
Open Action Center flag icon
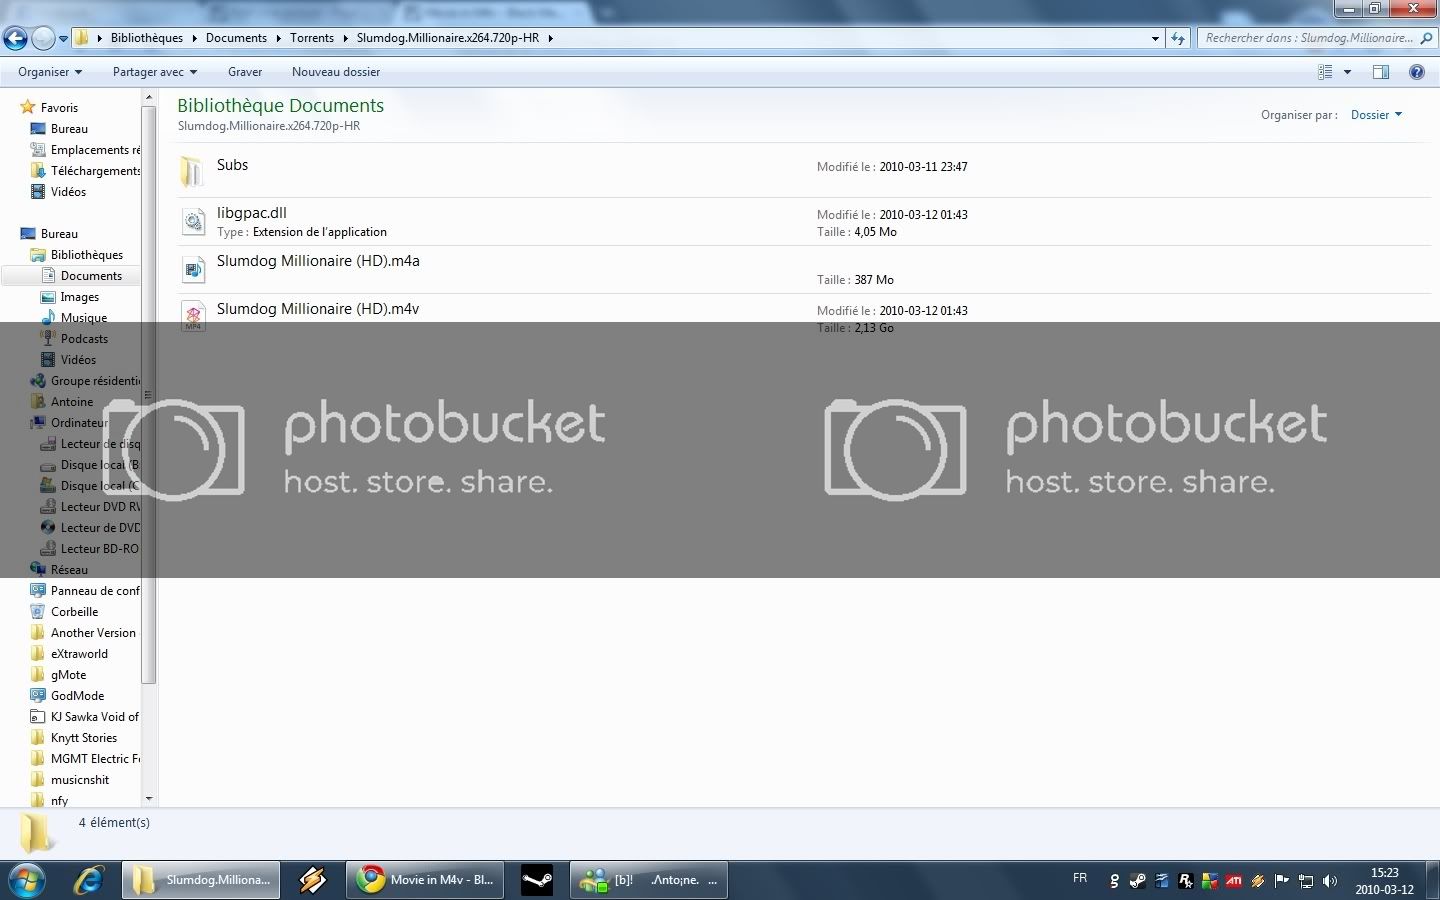coord(1282,881)
